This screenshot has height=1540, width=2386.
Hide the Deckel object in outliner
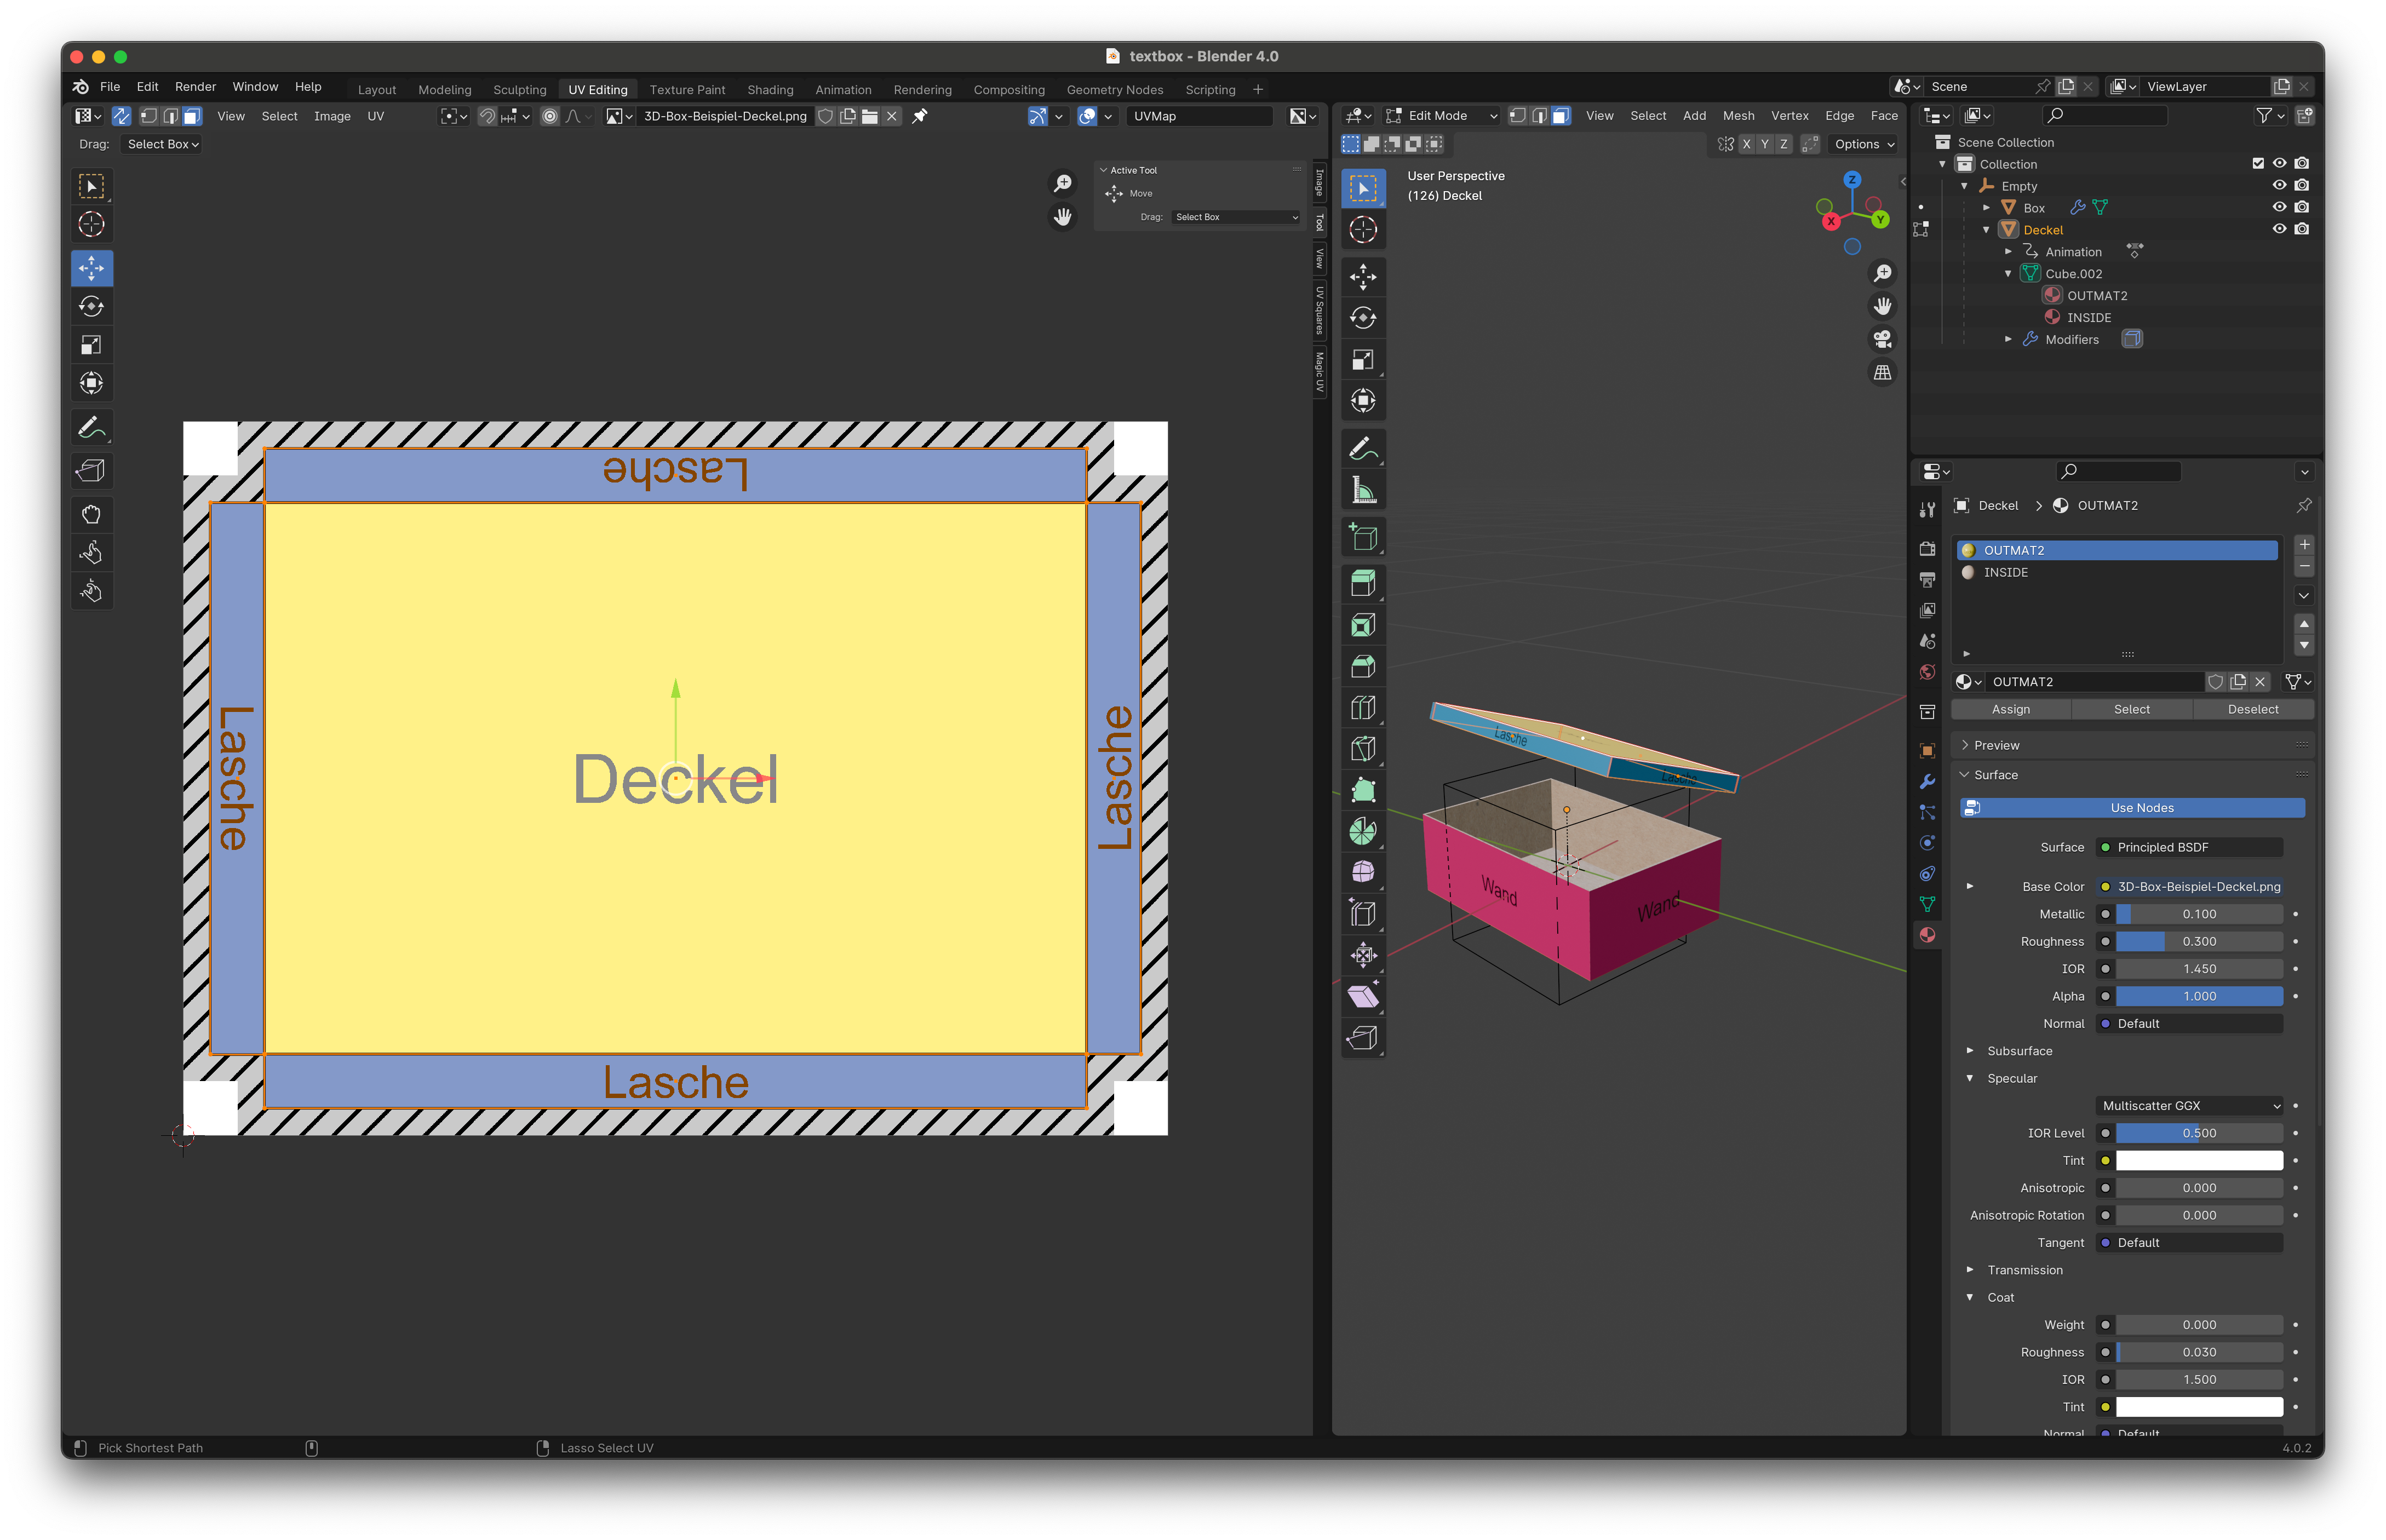point(2279,229)
